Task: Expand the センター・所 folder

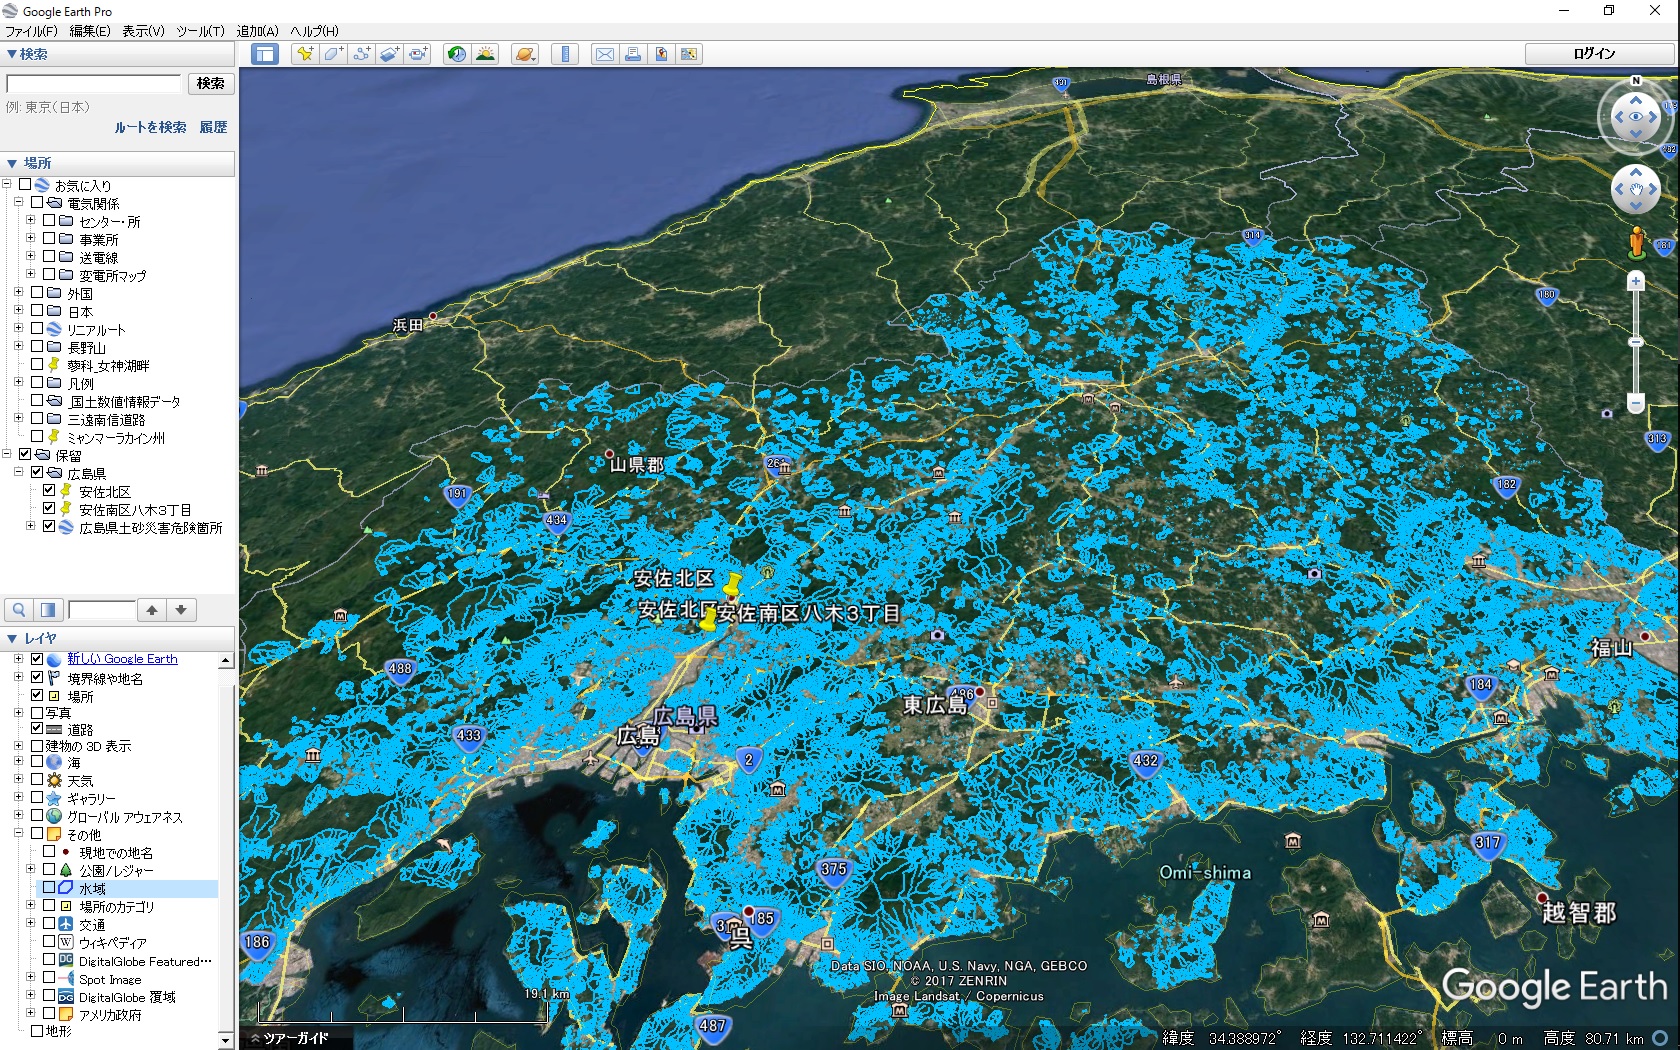Action: coord(30,221)
